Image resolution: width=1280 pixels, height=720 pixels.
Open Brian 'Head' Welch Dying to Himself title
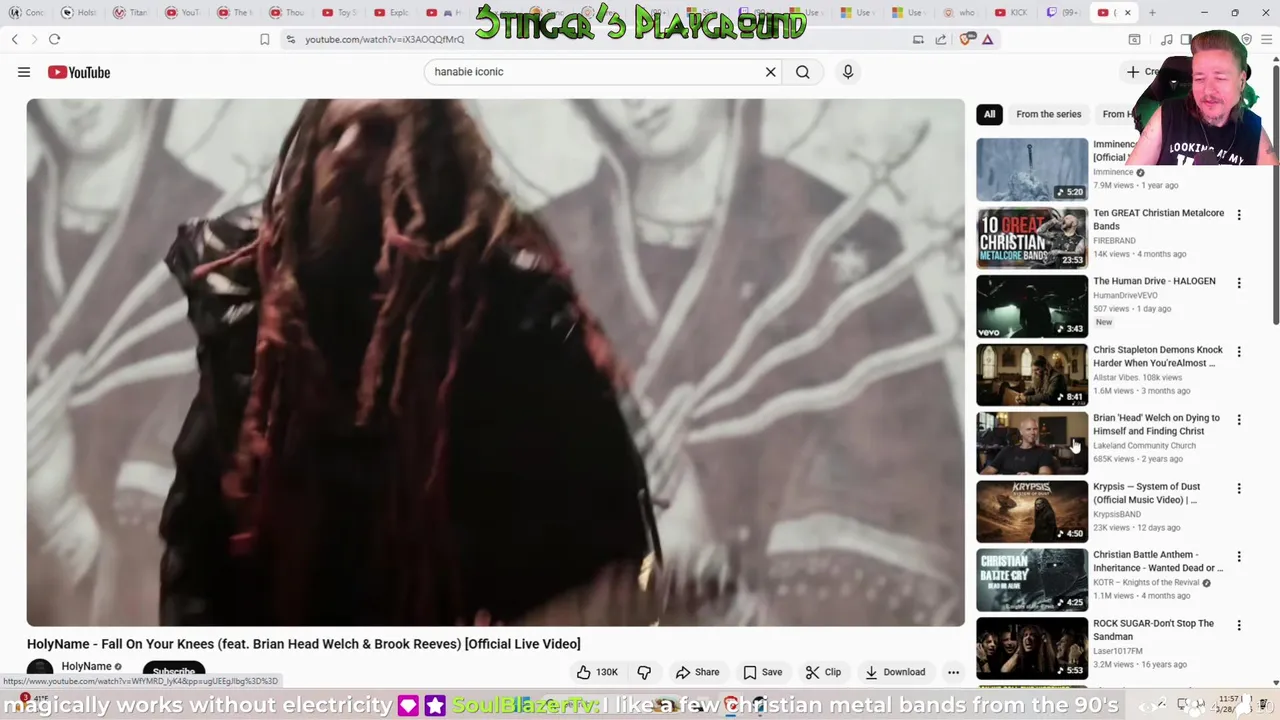click(1156, 424)
